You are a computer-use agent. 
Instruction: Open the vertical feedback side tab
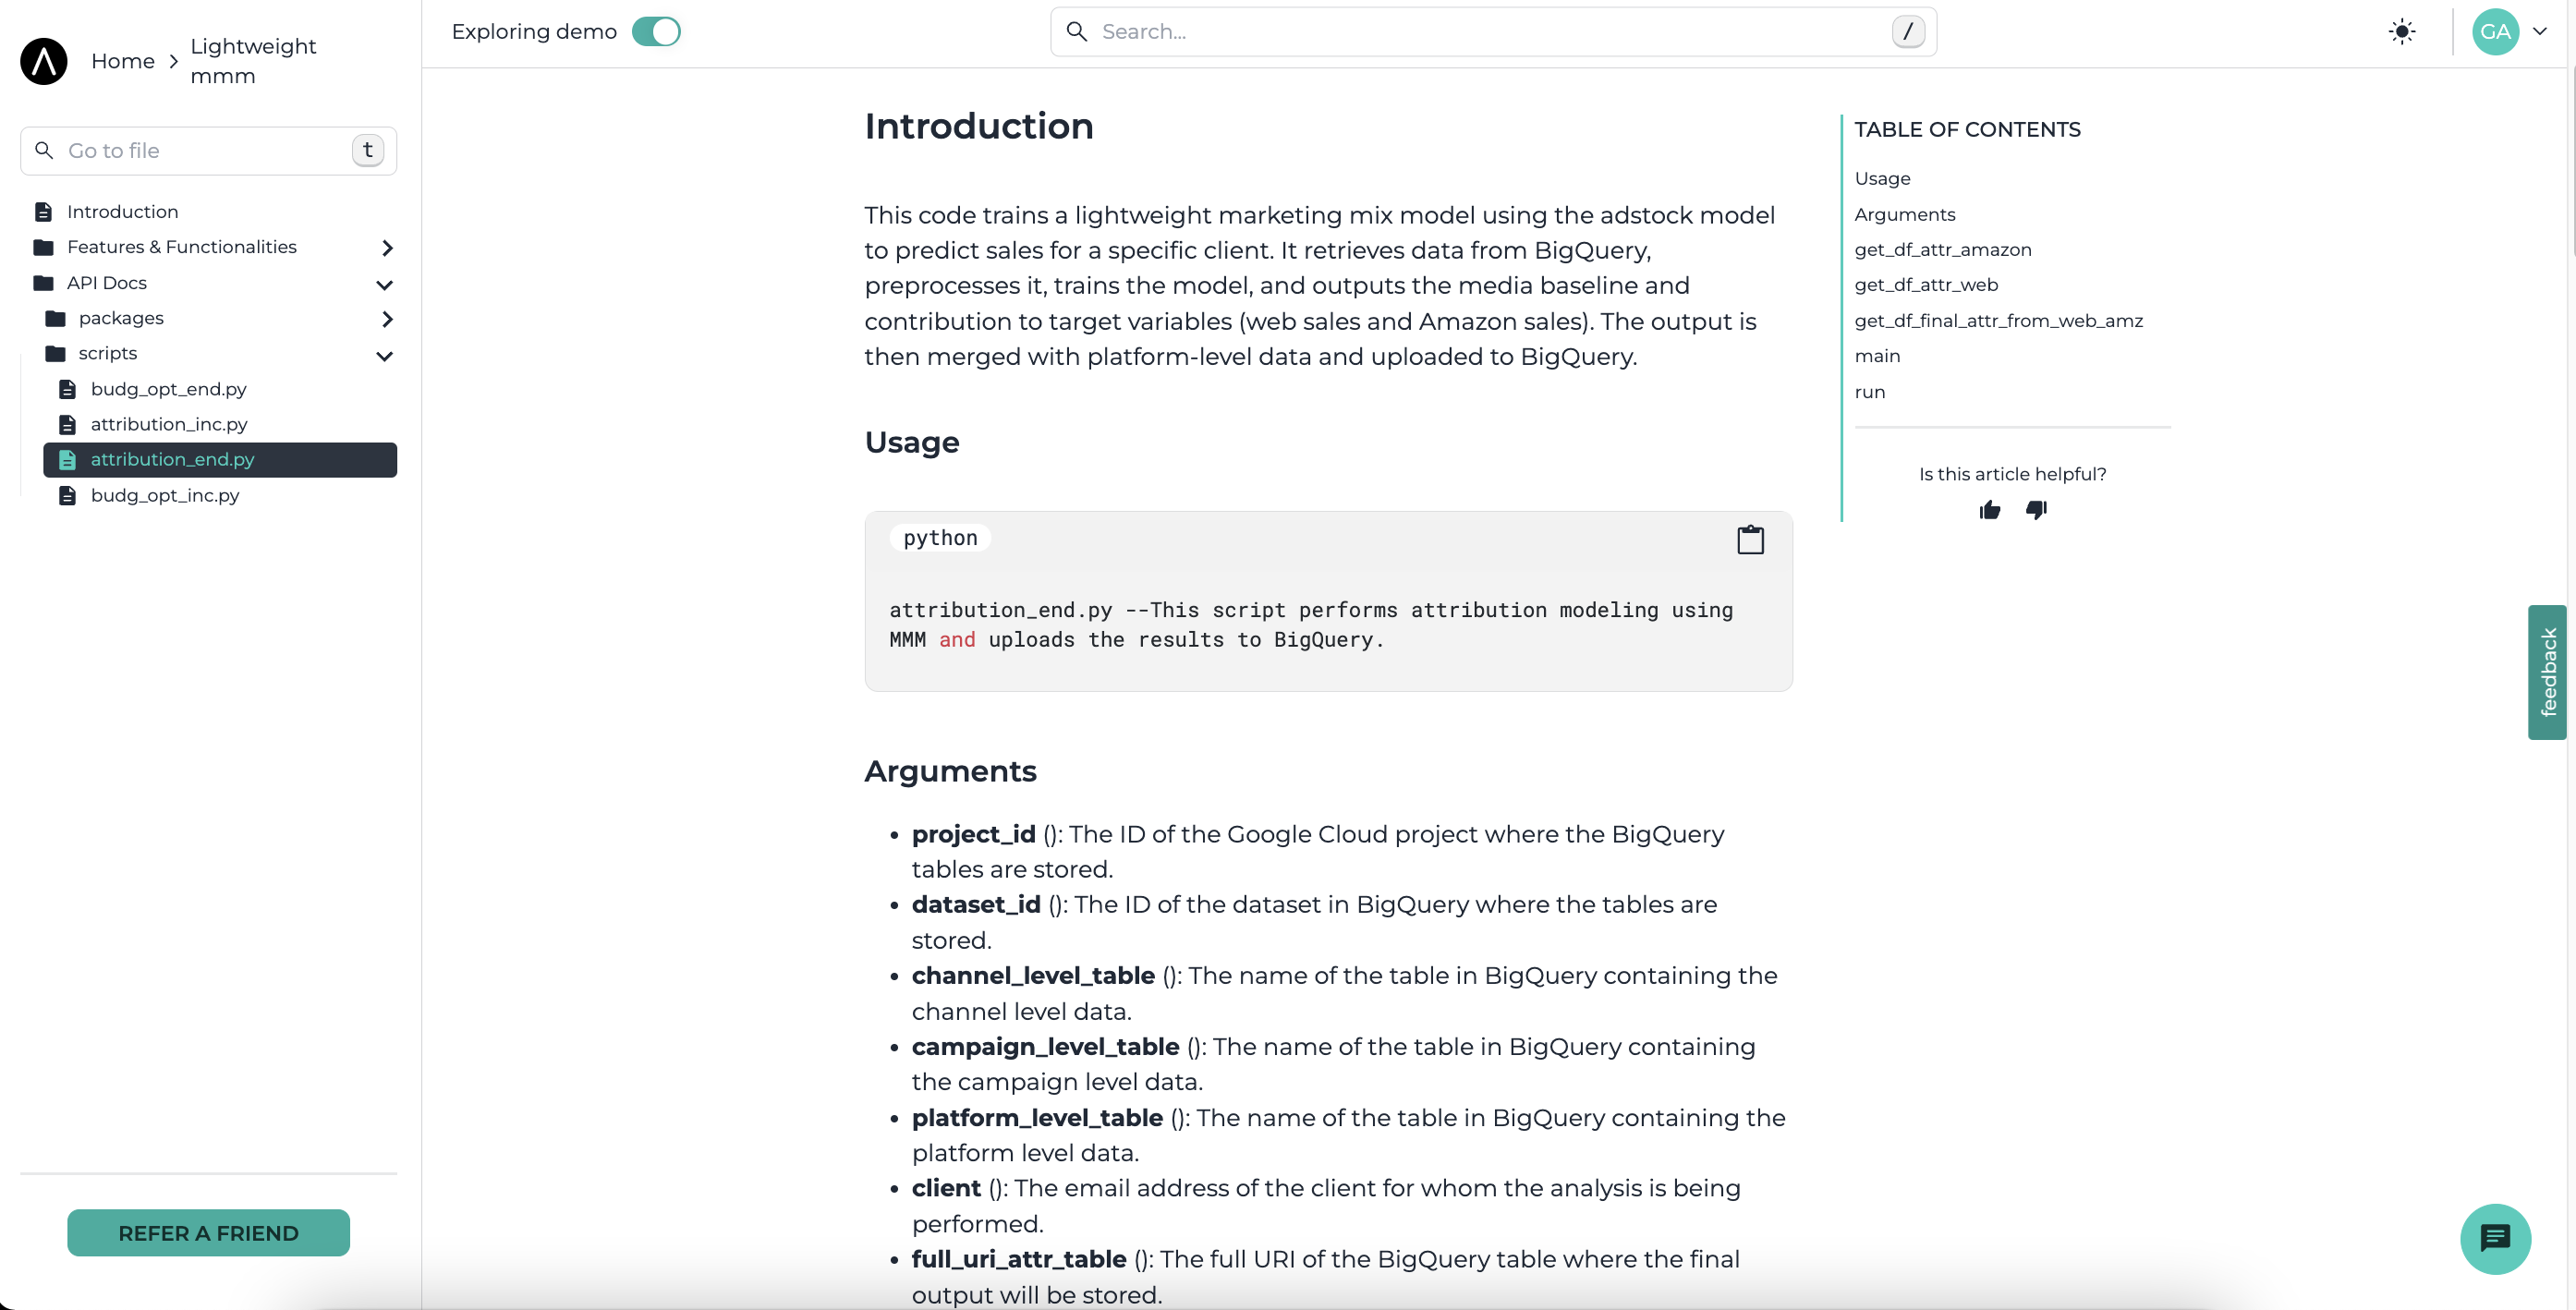click(2547, 672)
